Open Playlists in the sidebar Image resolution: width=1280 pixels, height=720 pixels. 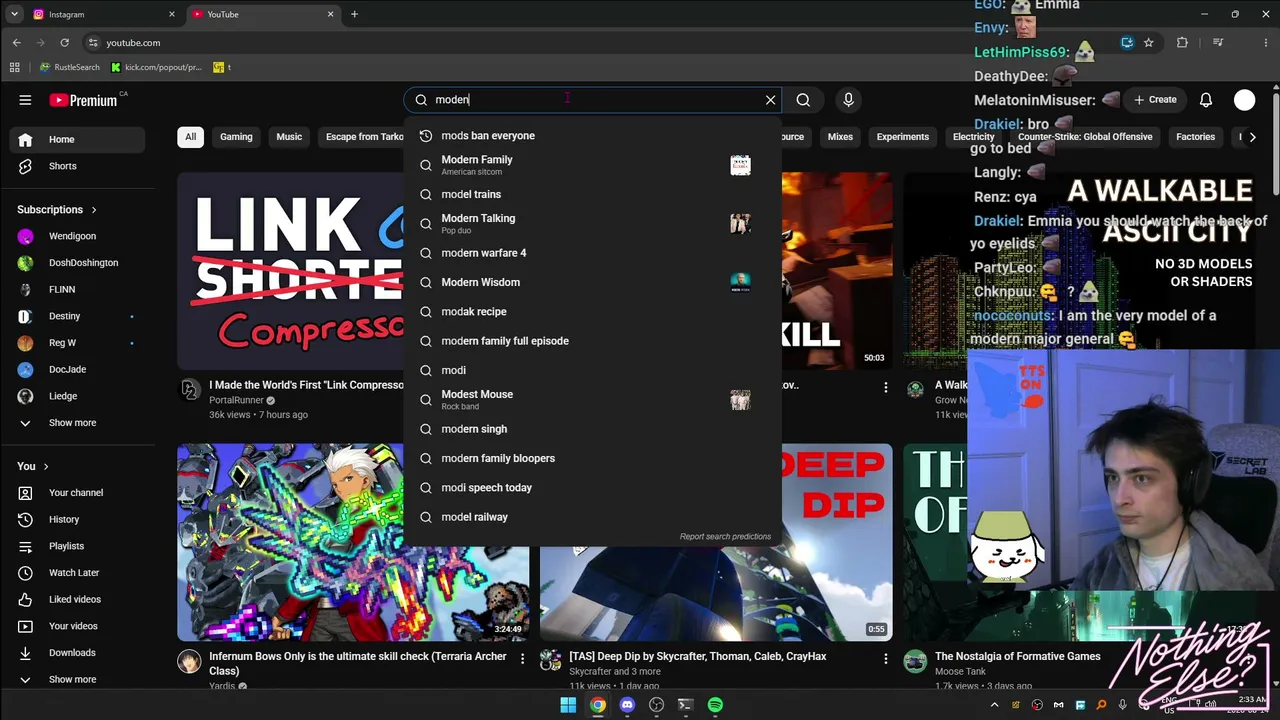click(79, 546)
